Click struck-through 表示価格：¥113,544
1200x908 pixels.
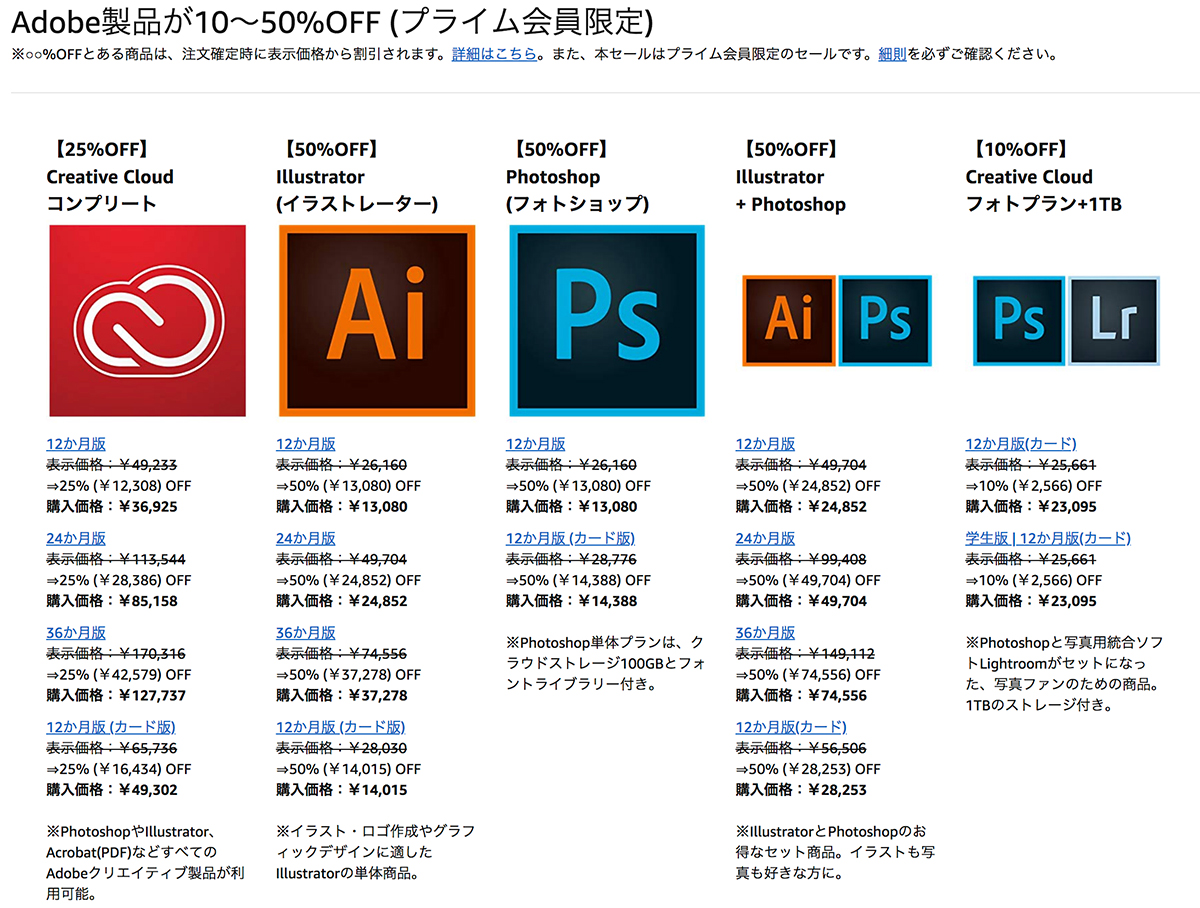(116, 559)
